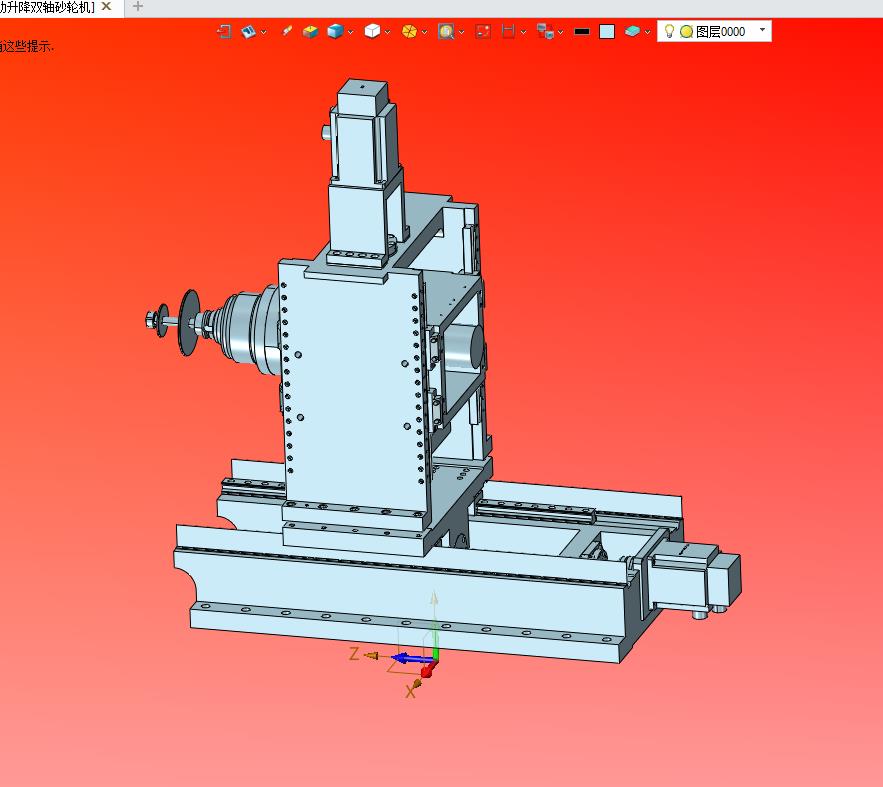The width and height of the screenshot is (883, 787).
Task: Click the stacked windows layout icon
Action: pyautogui.click(x=545, y=32)
